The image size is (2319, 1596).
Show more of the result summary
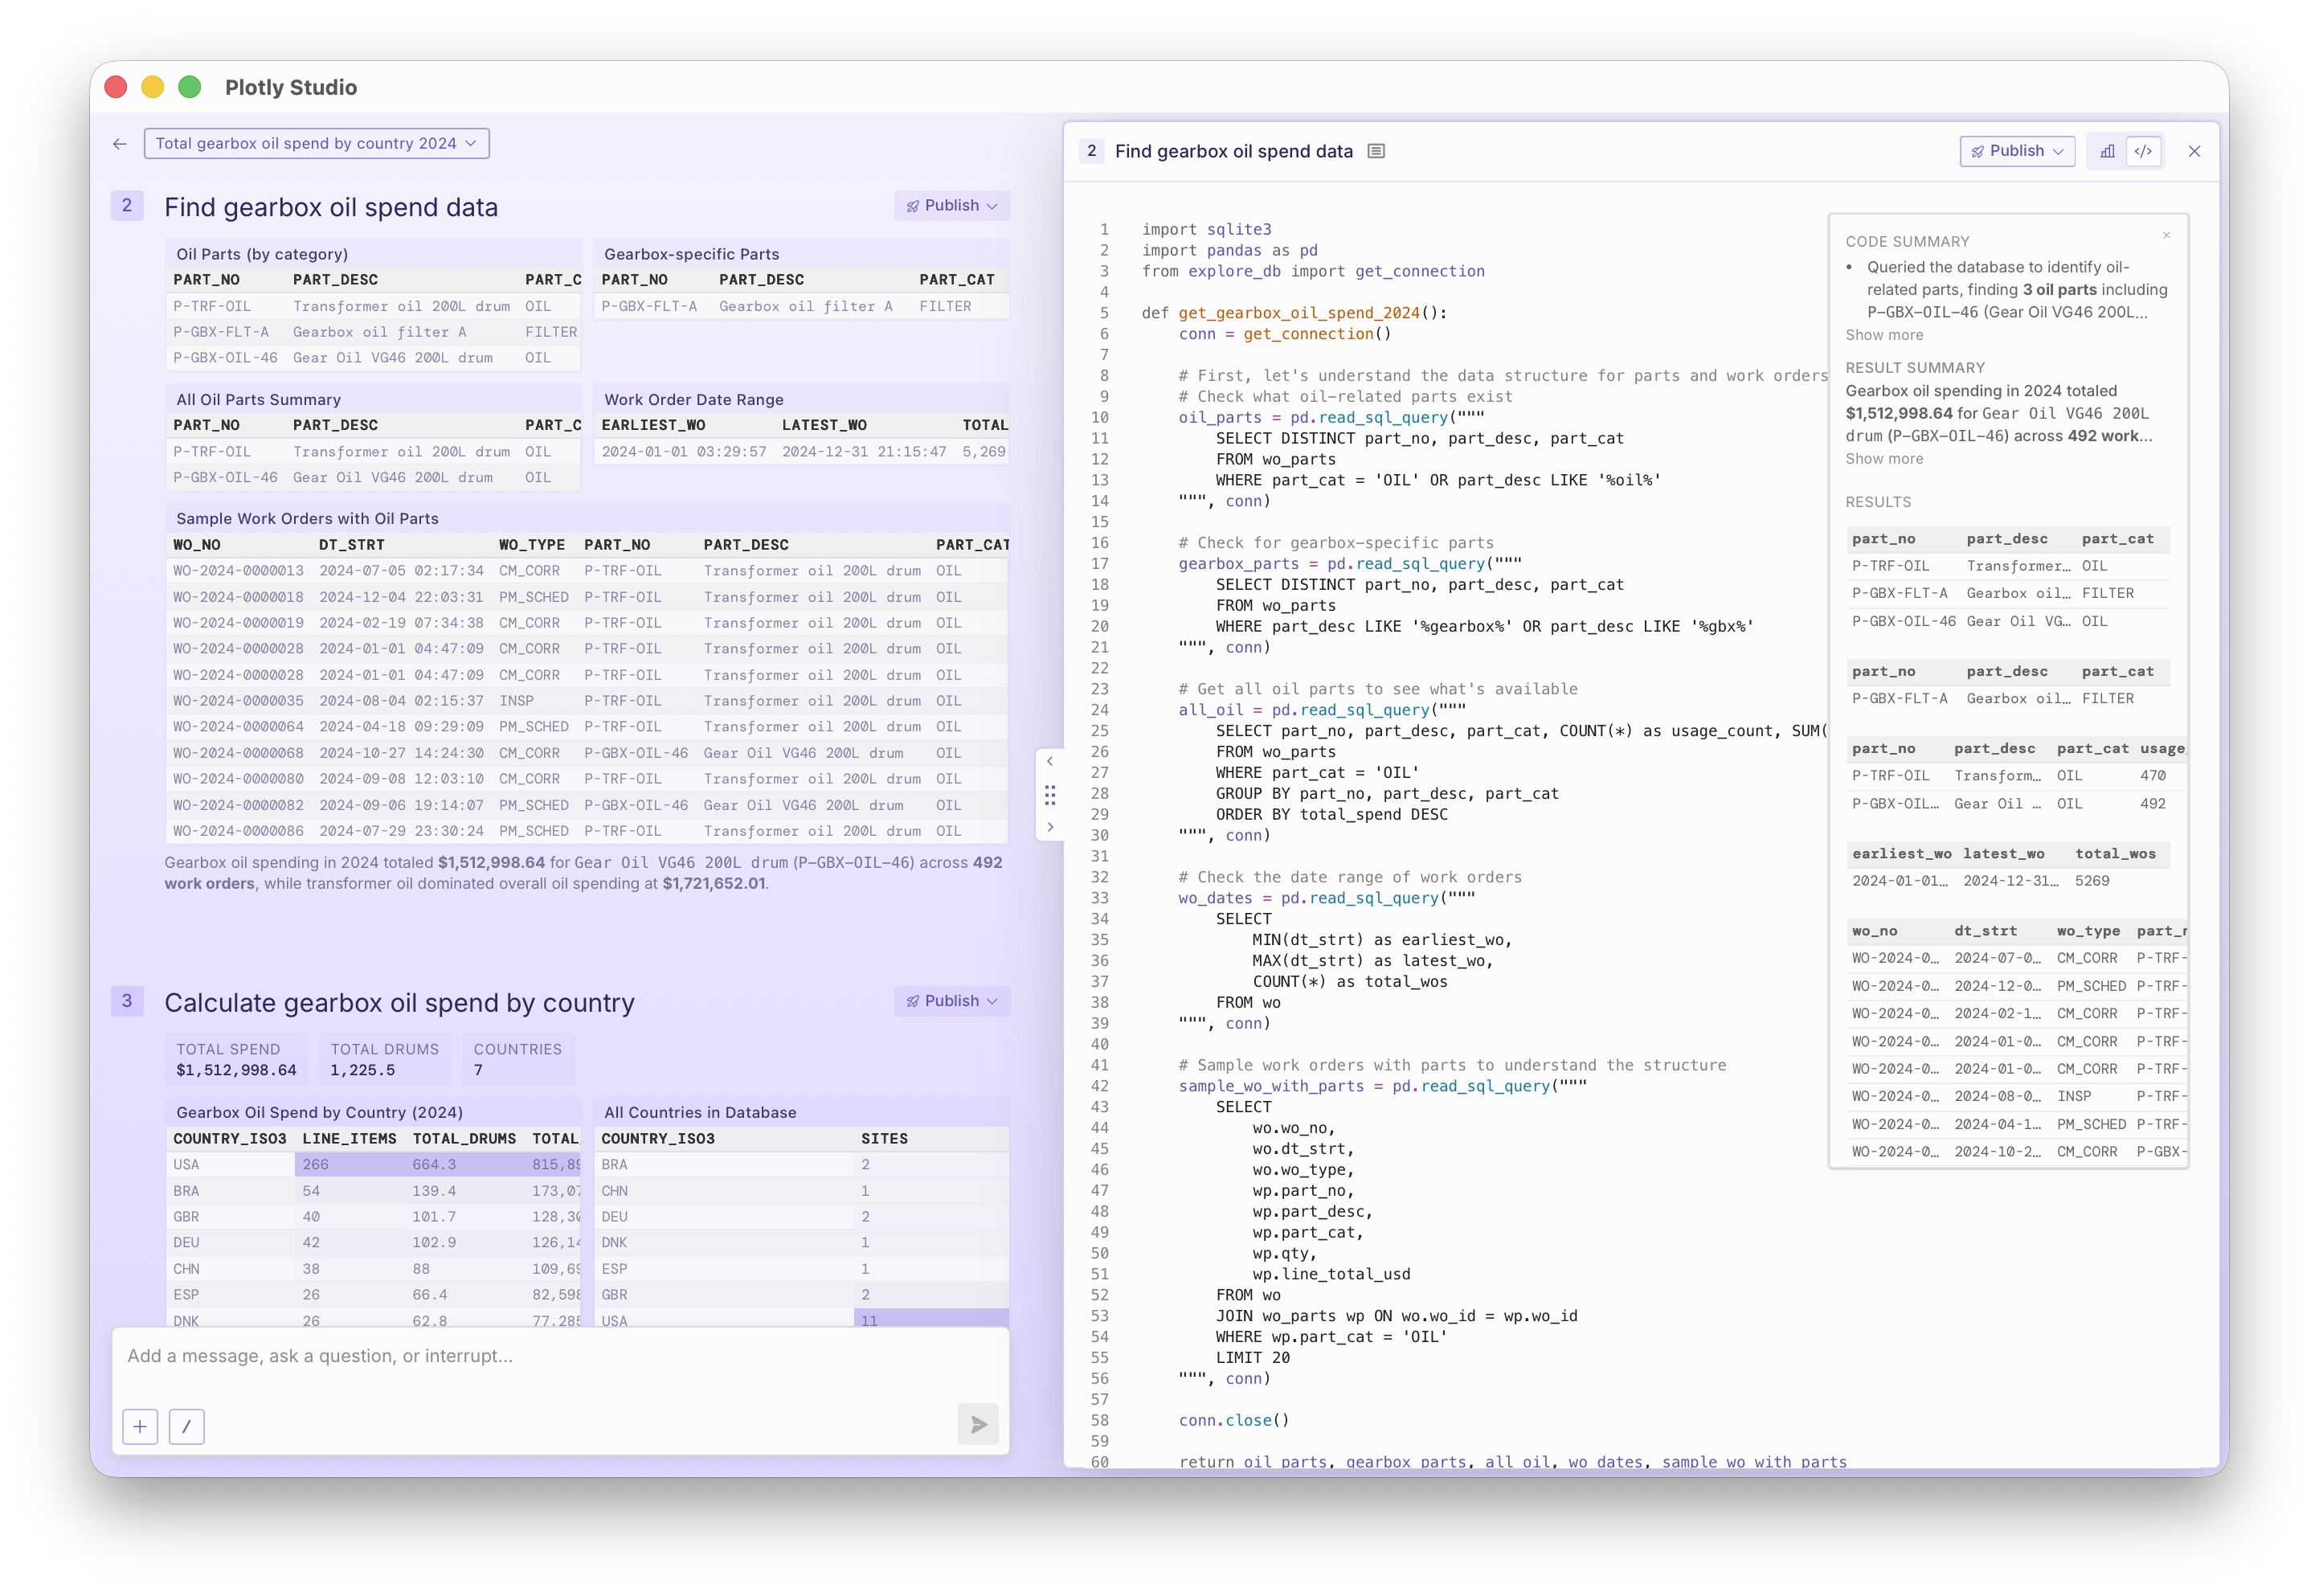[1884, 459]
